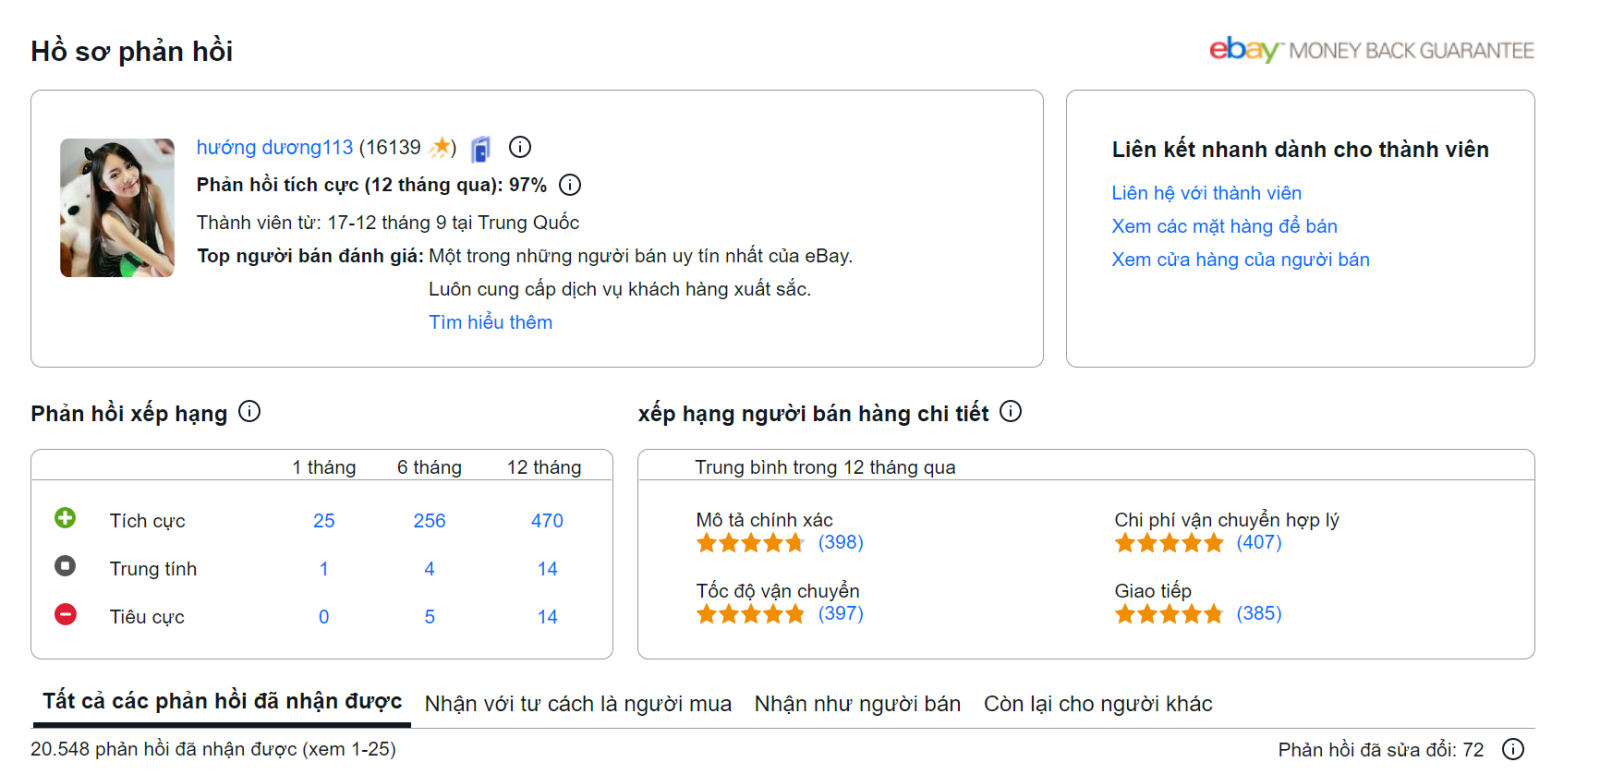Click the info icon next to 97% positive feedback

coord(570,185)
